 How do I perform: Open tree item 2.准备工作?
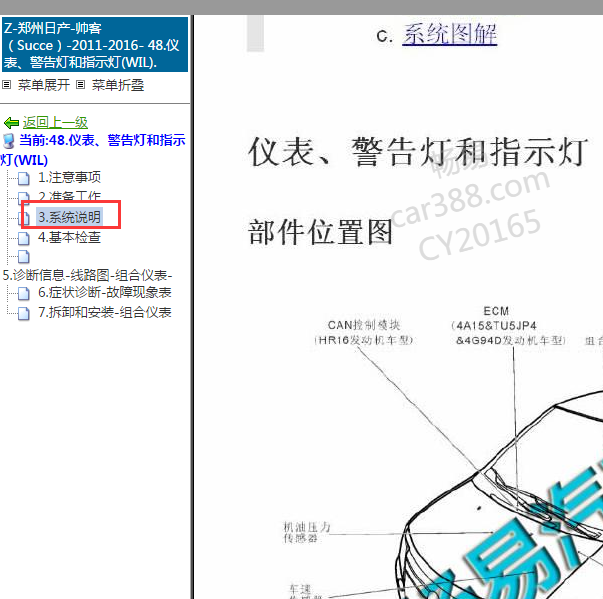click(x=69, y=196)
